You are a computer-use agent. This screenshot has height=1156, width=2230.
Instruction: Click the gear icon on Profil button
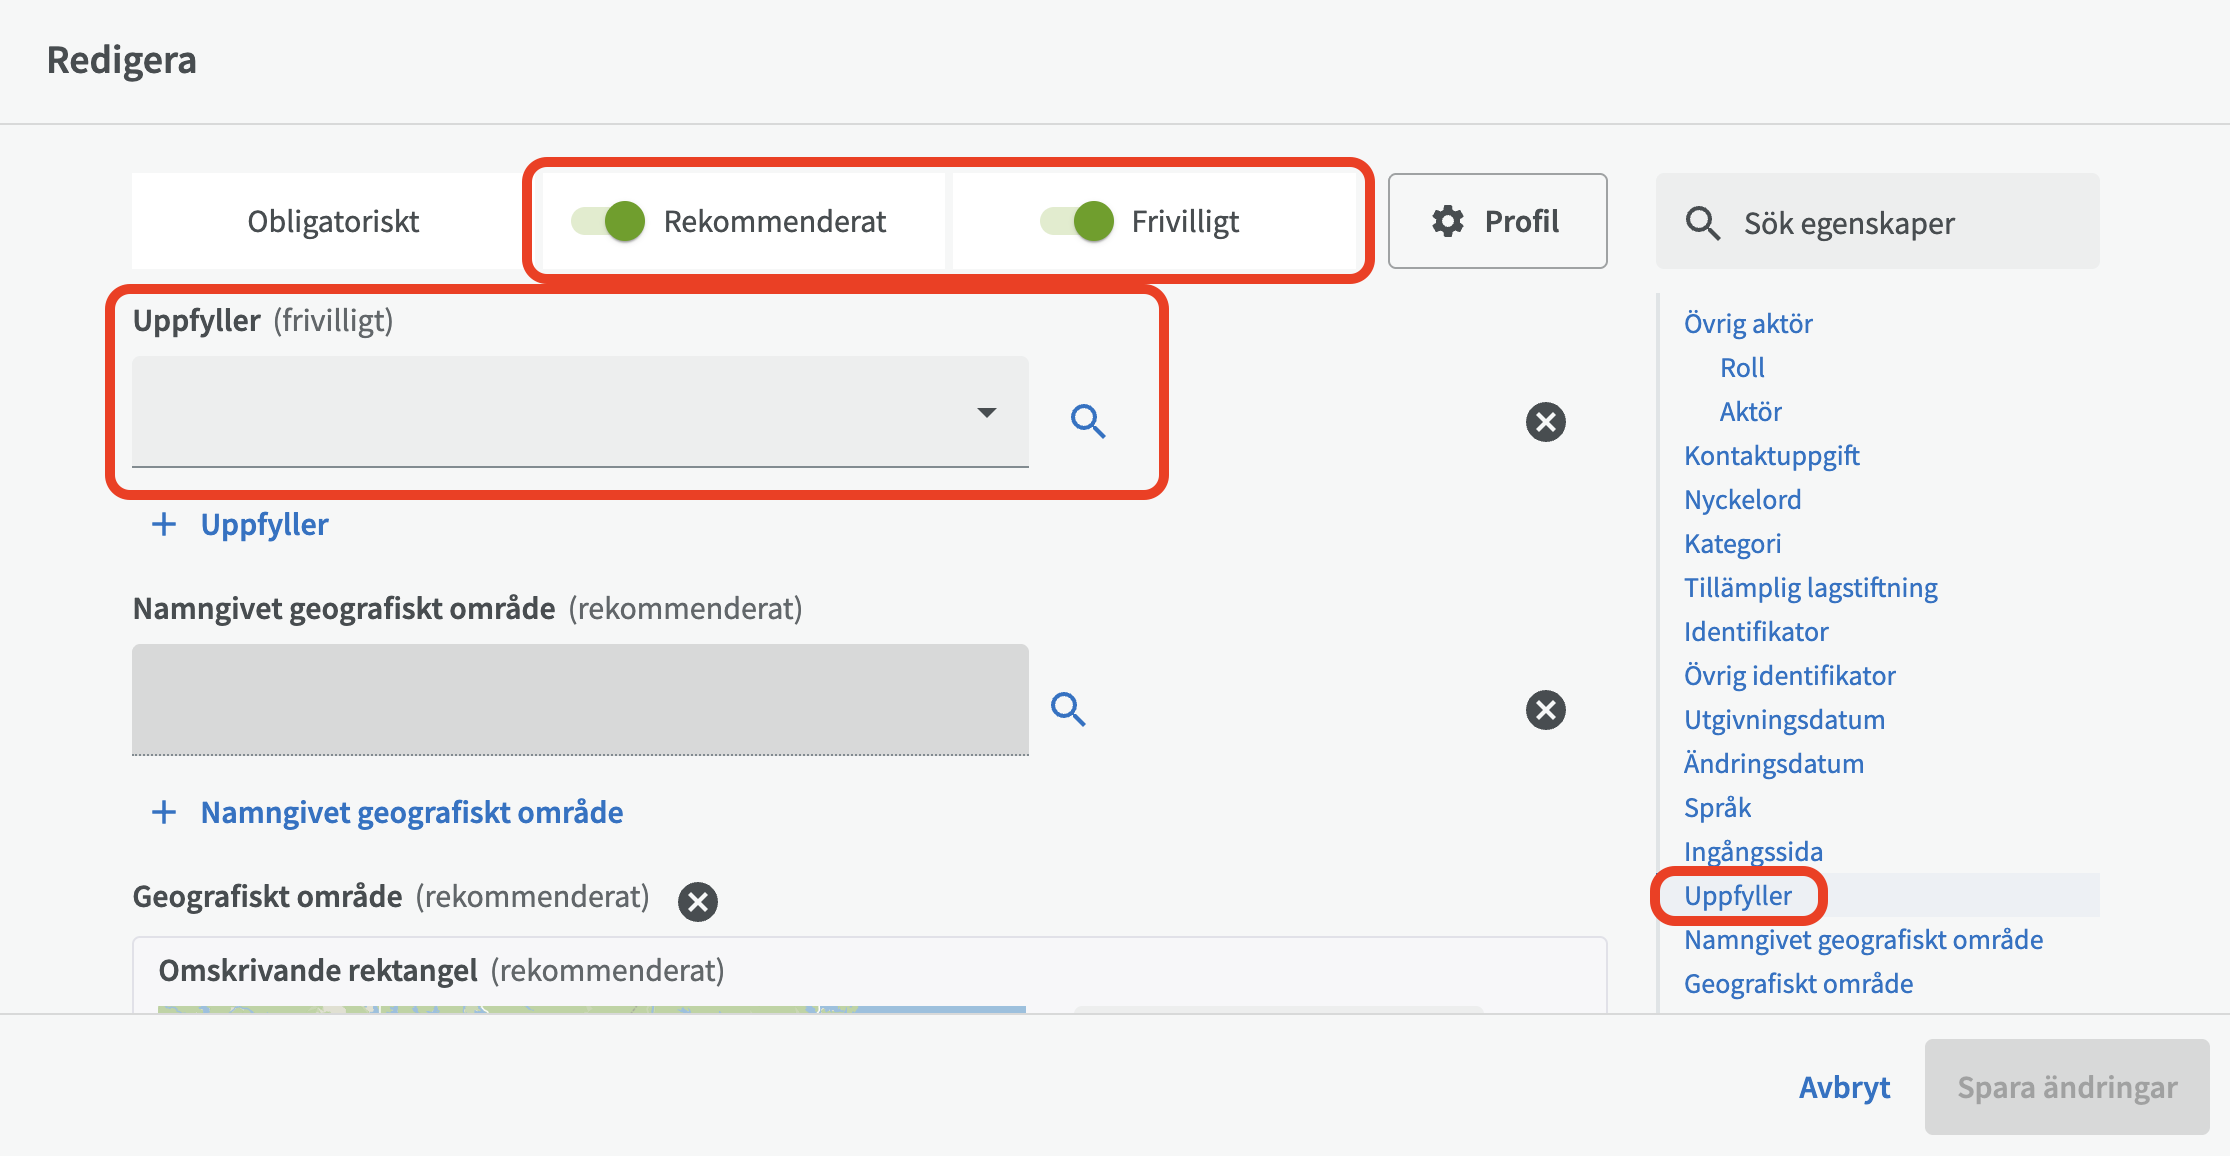point(1447,221)
